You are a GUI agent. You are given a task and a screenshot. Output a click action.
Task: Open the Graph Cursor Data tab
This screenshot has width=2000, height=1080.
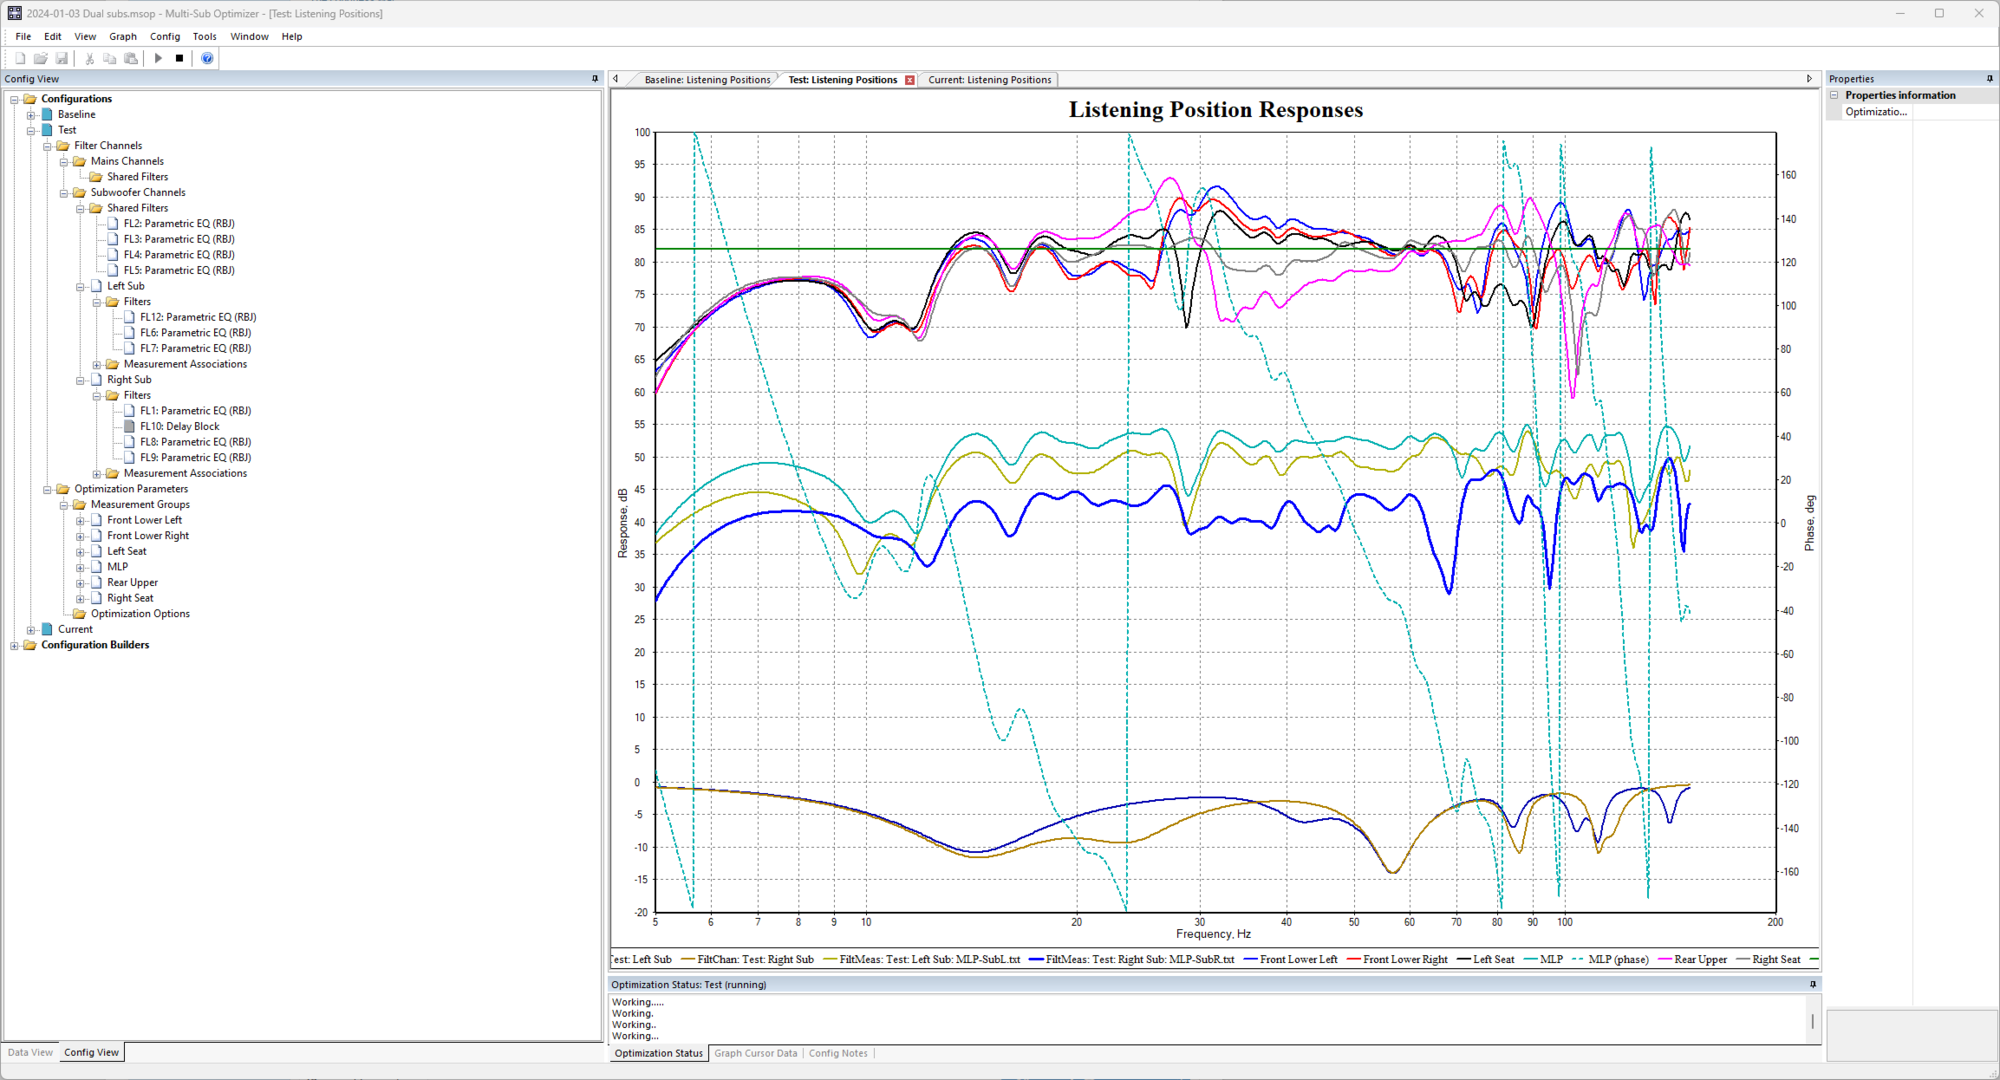755,1053
